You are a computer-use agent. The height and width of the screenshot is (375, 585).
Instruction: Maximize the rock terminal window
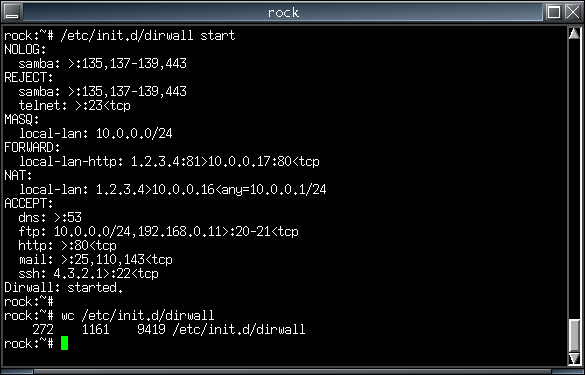[554, 12]
